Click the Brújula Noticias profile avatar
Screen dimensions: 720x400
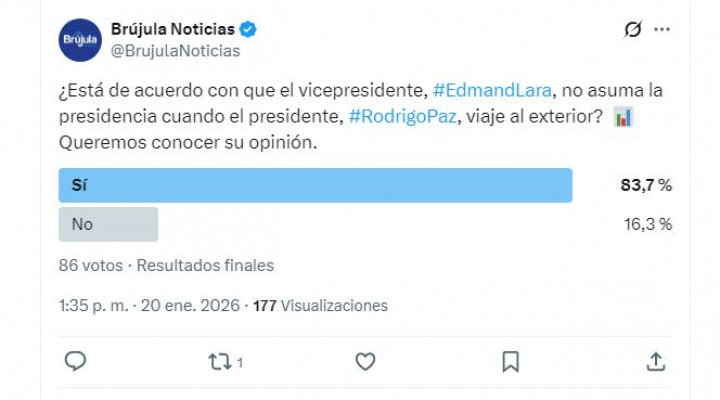[x=81, y=40]
